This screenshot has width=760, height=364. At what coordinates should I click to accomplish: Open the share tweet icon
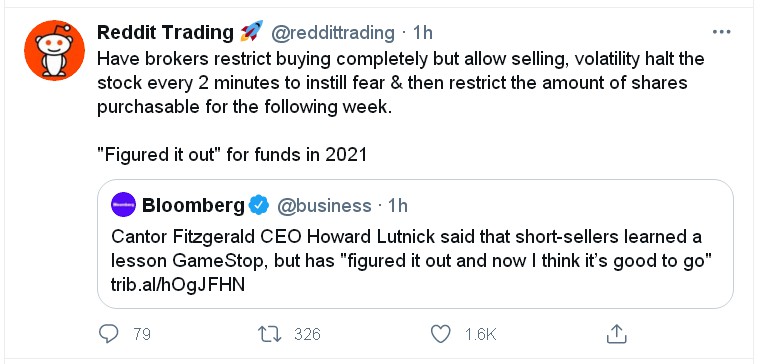(x=617, y=333)
